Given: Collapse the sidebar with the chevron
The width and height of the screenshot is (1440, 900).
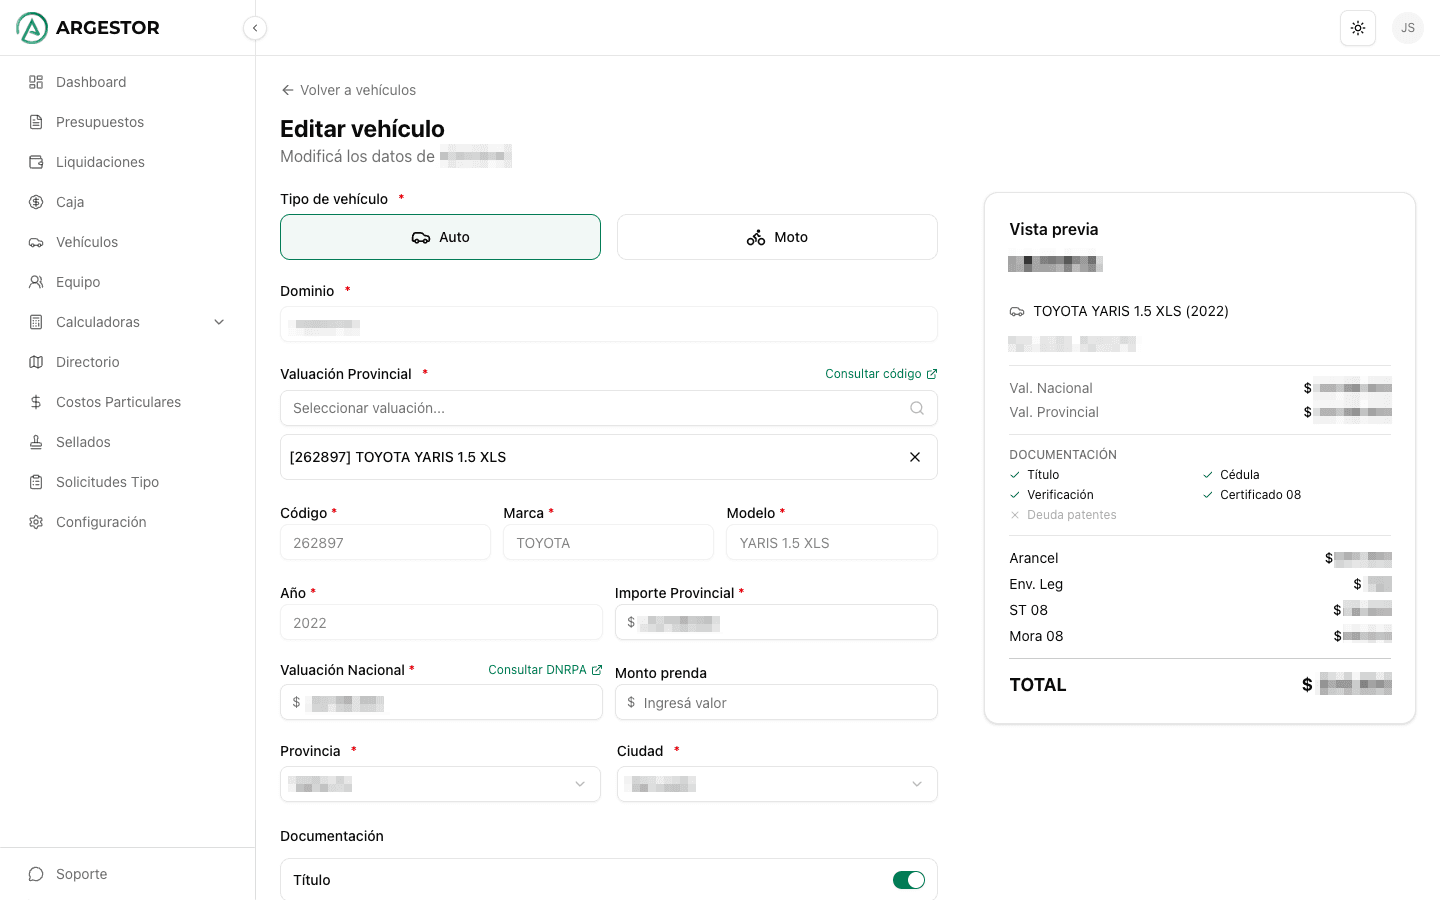Looking at the screenshot, I should pyautogui.click(x=255, y=28).
